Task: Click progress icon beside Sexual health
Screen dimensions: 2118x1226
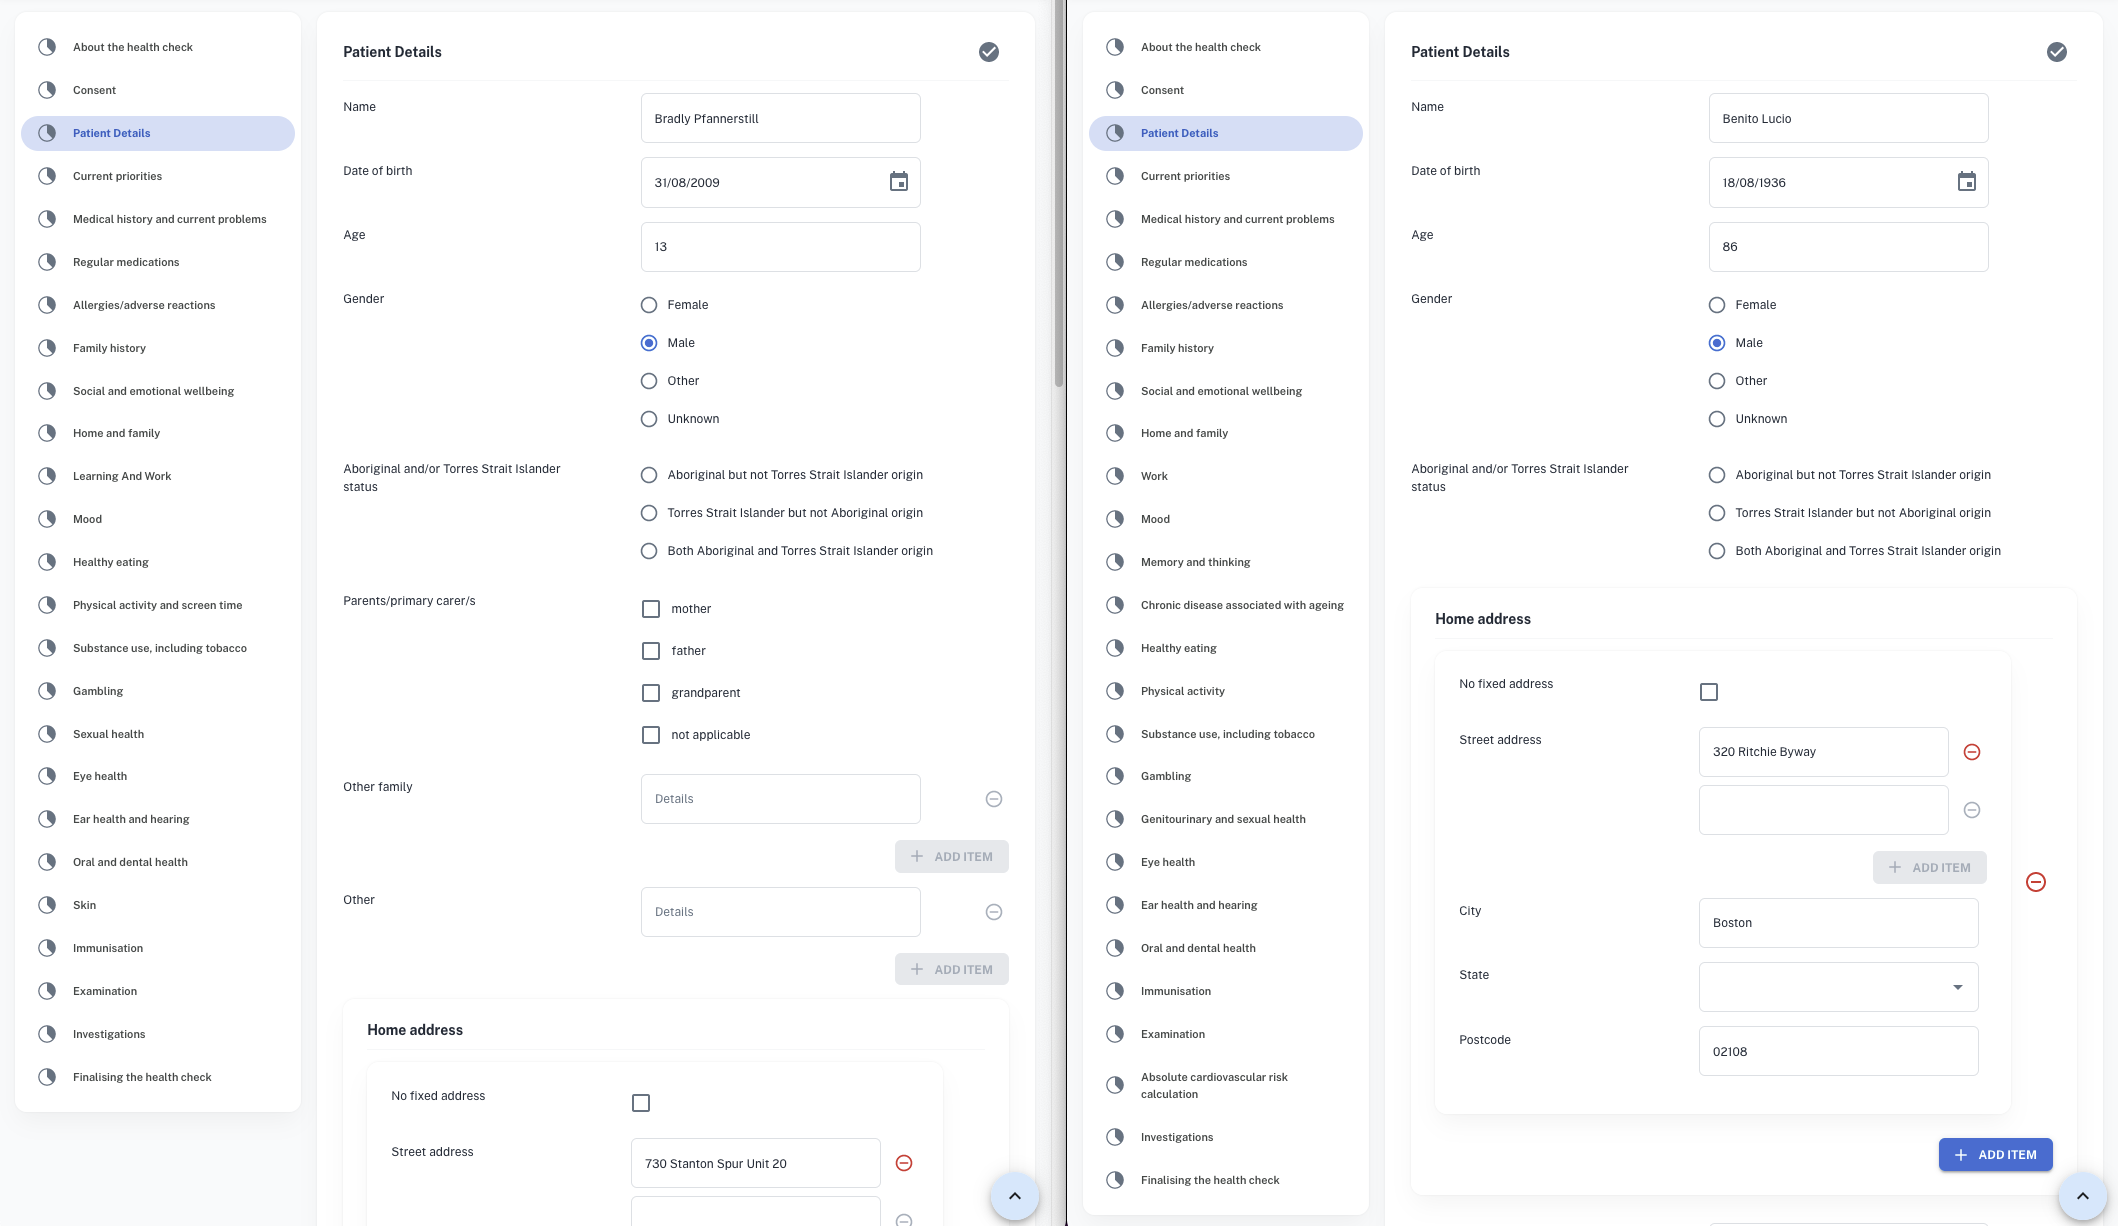Action: [47, 734]
